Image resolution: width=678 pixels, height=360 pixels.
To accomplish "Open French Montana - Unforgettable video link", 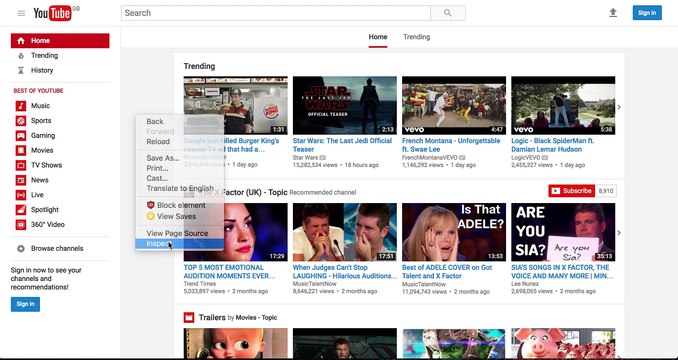I will (451, 145).
